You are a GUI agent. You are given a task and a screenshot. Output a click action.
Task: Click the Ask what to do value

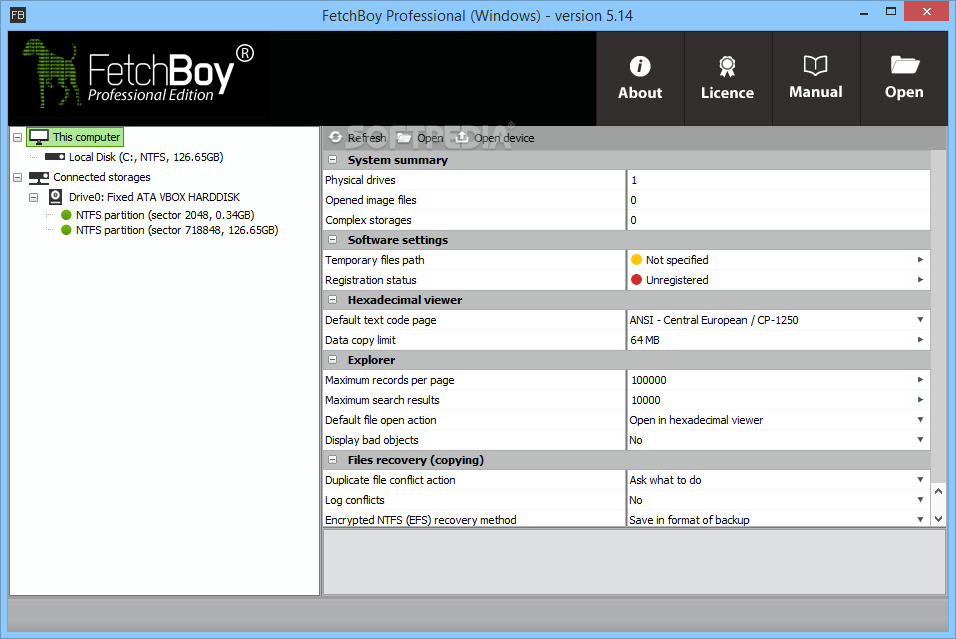(x=665, y=480)
